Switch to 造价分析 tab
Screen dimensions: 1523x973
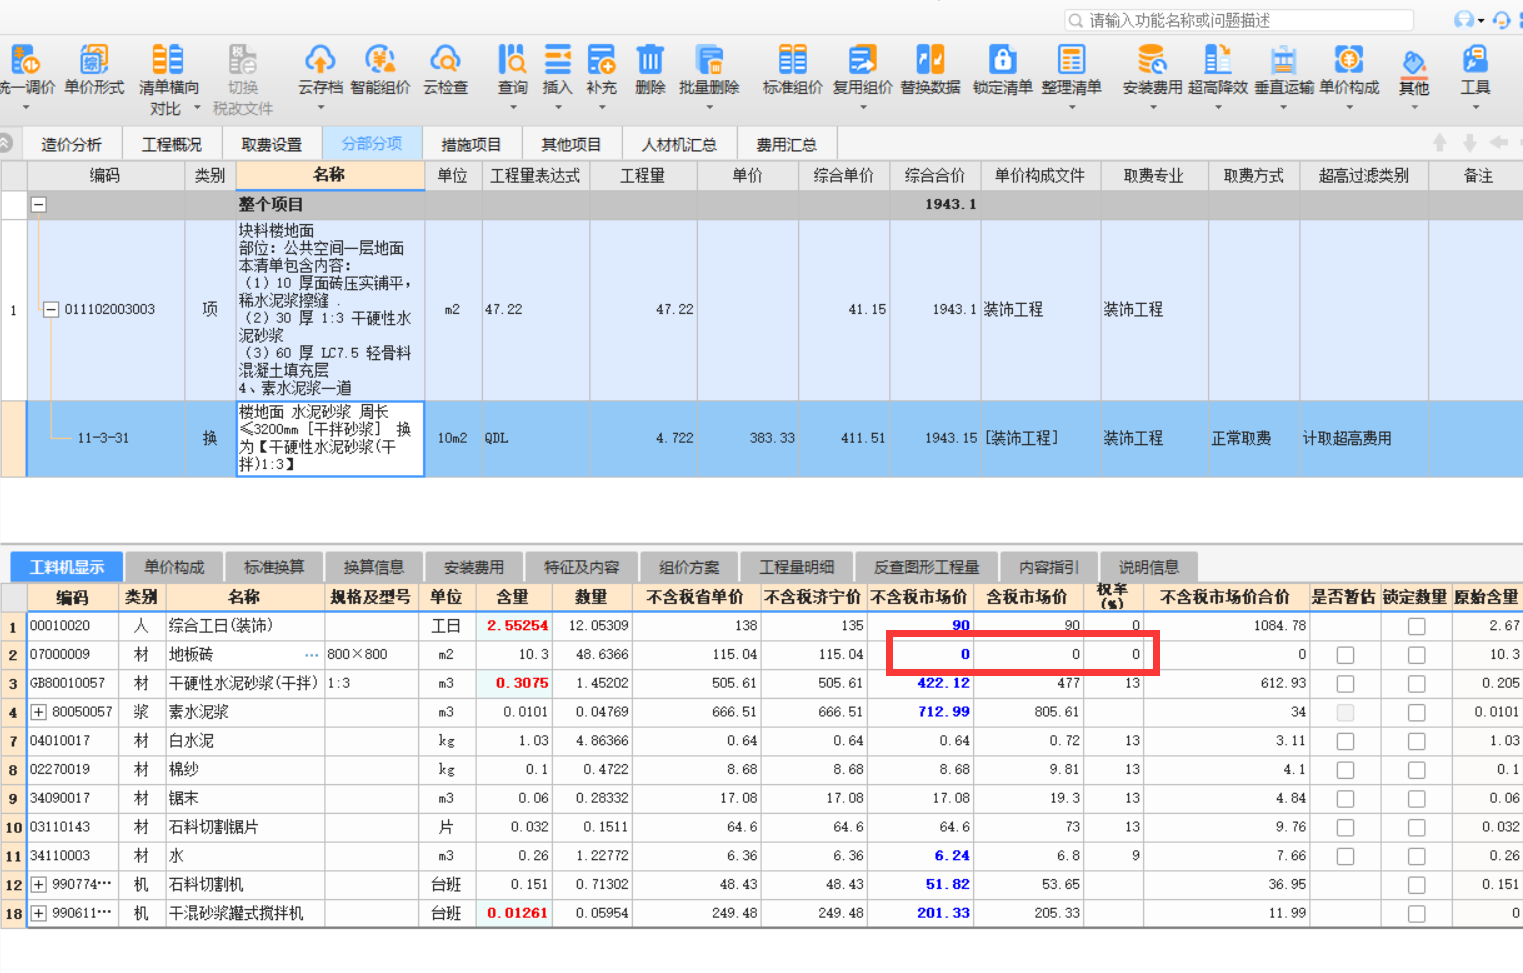pyautogui.click(x=71, y=145)
